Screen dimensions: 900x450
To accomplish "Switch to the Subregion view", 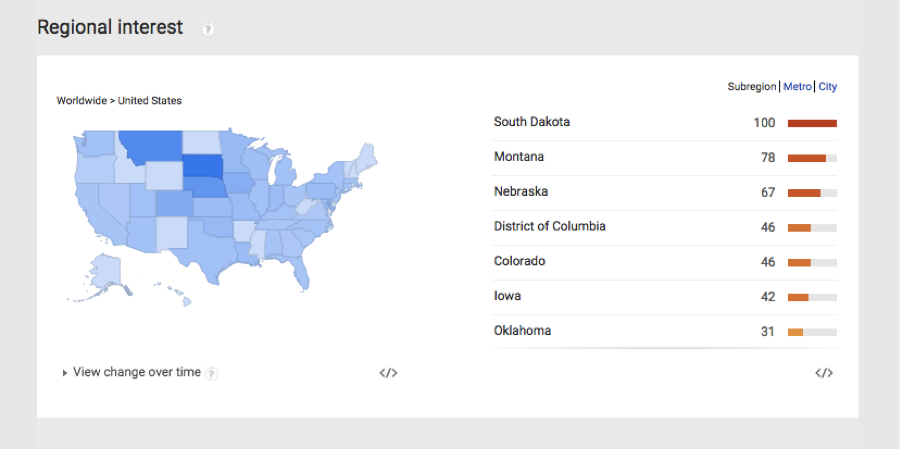I will 752,87.
